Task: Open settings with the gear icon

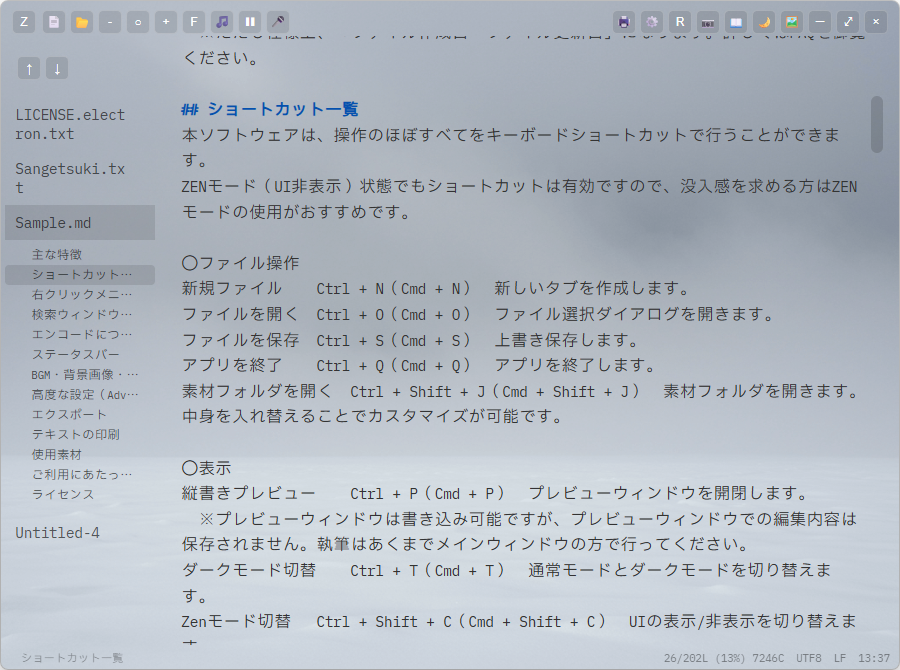Action: [651, 21]
